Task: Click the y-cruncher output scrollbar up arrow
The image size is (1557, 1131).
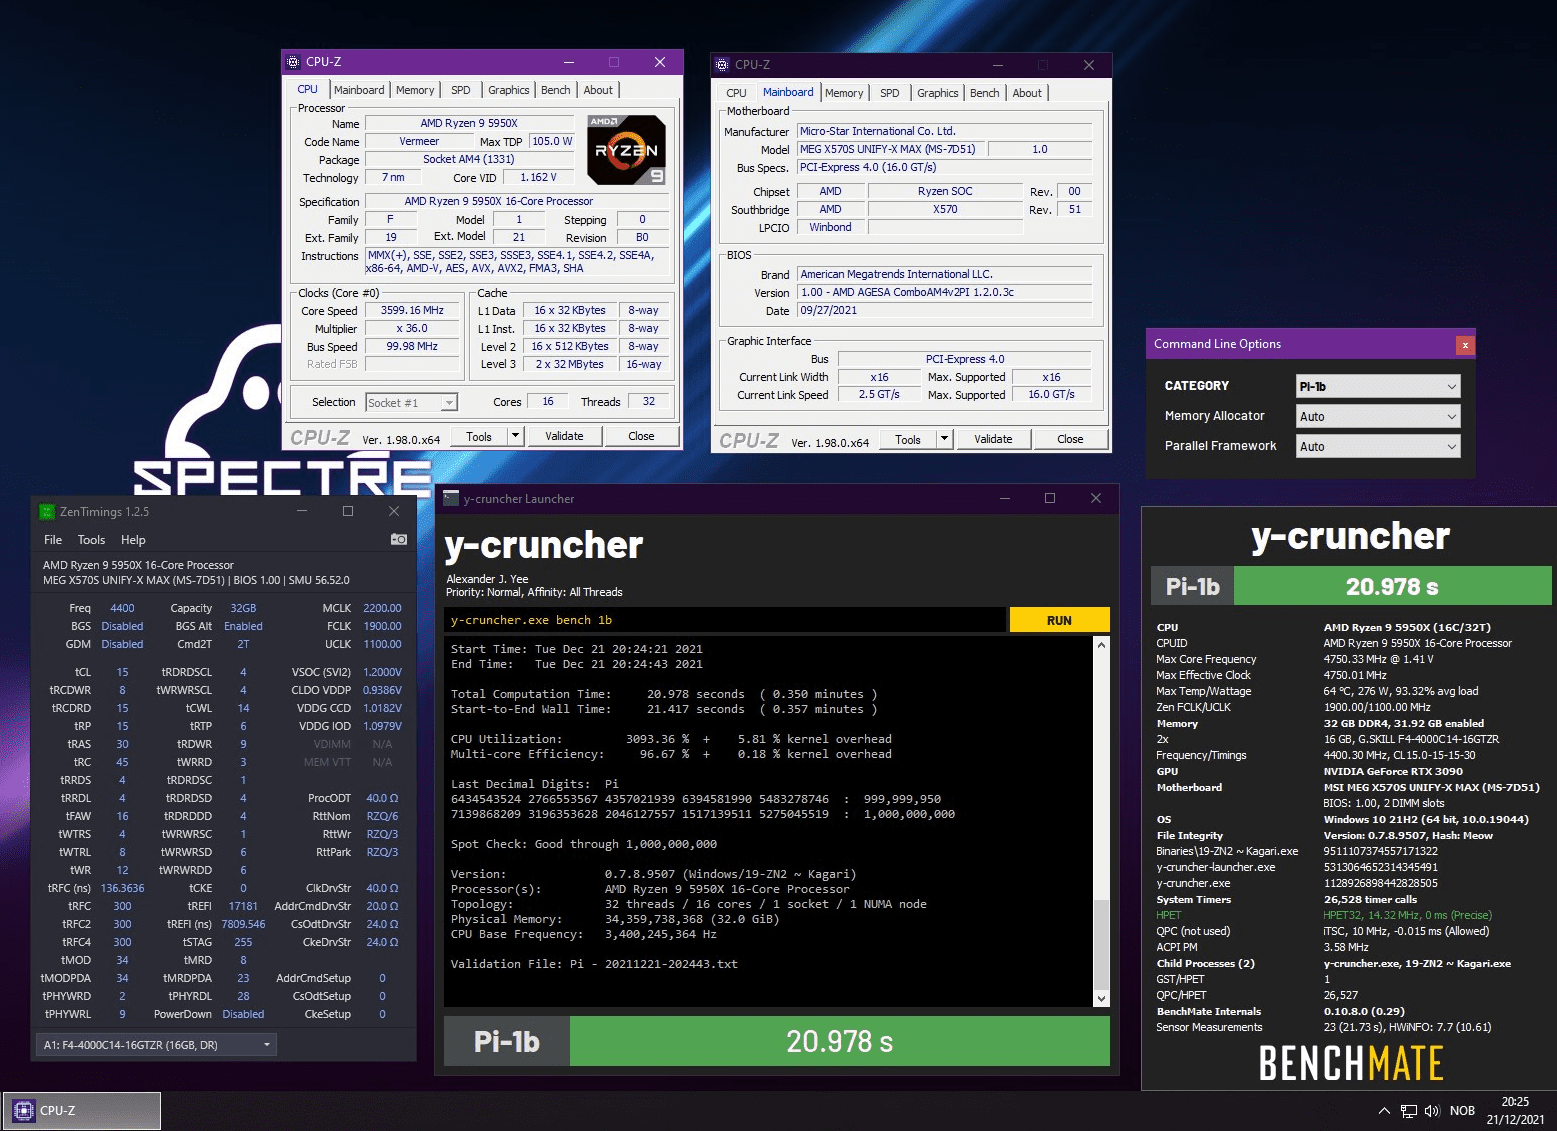Action: point(1101,645)
